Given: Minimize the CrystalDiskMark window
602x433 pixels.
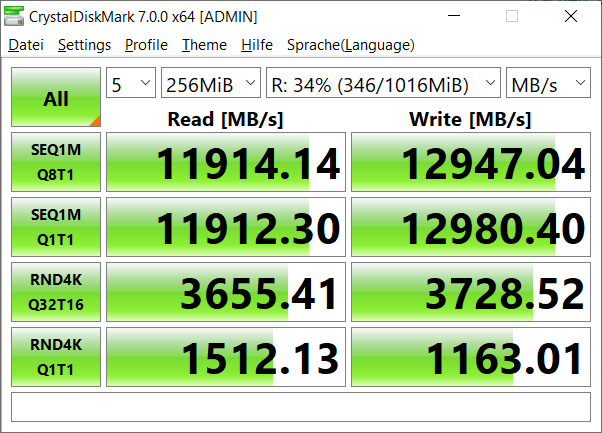Looking at the screenshot, I should coord(454,16).
